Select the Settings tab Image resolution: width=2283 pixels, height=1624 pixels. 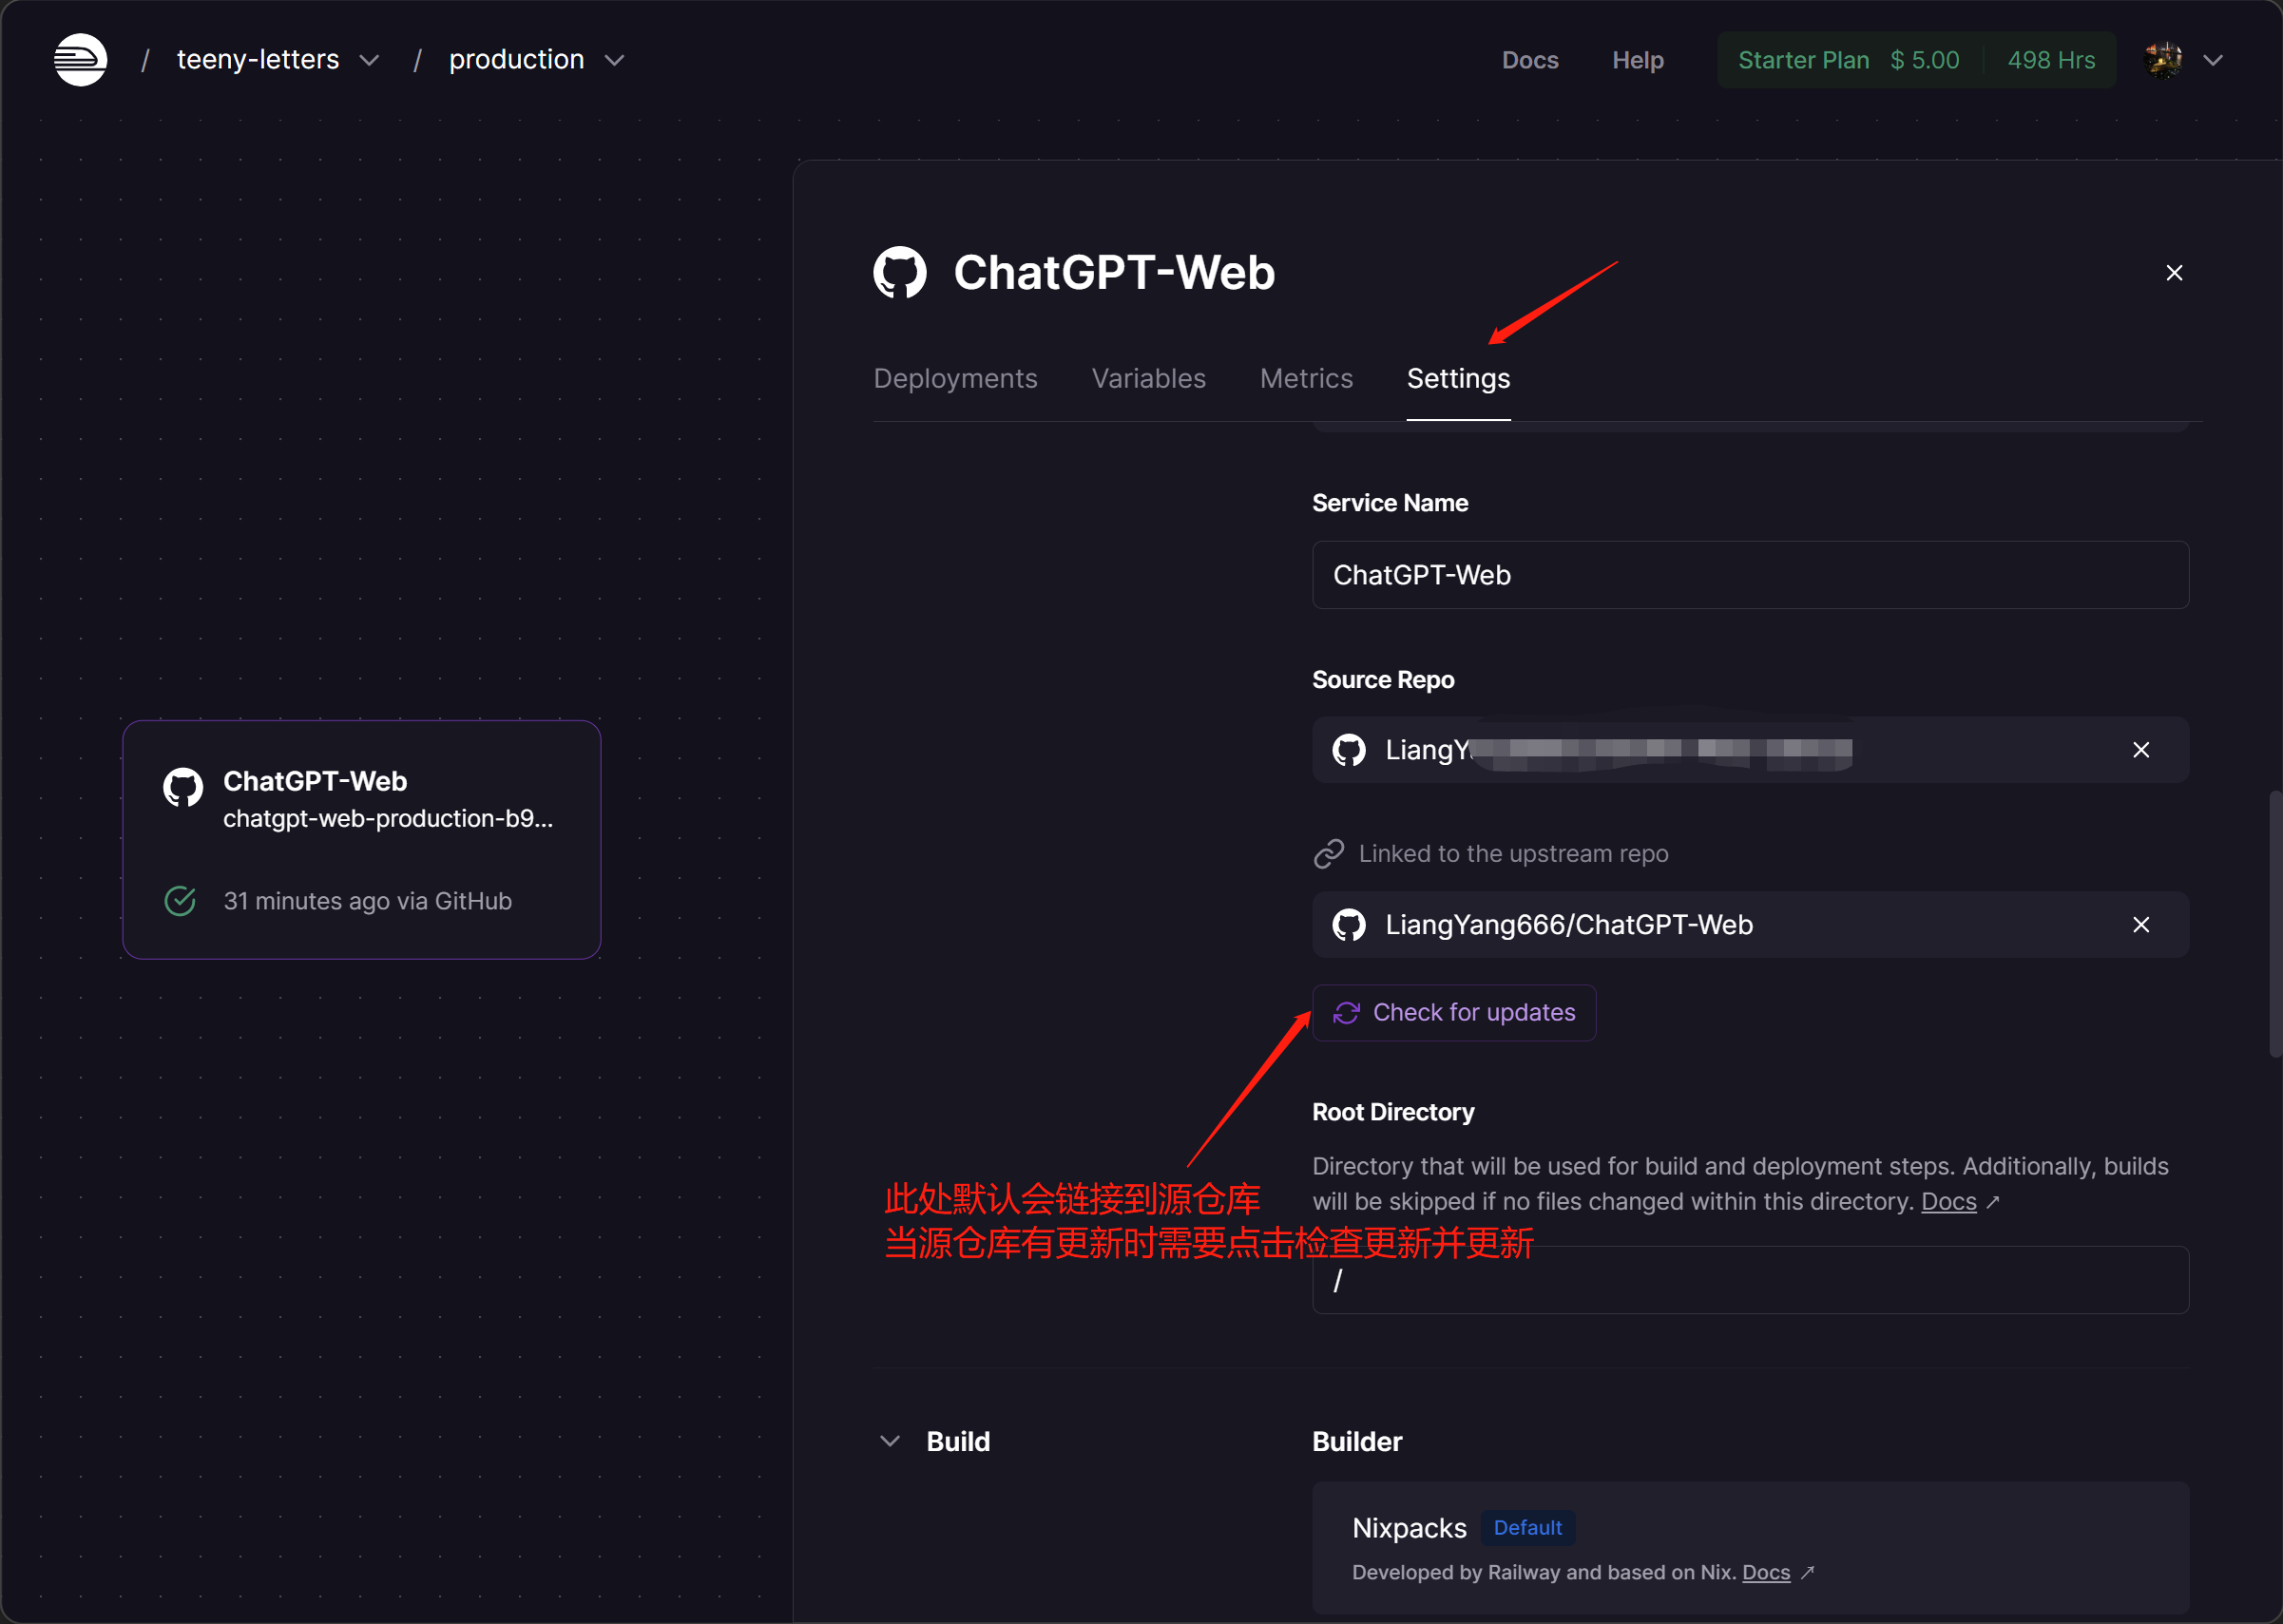(1458, 378)
